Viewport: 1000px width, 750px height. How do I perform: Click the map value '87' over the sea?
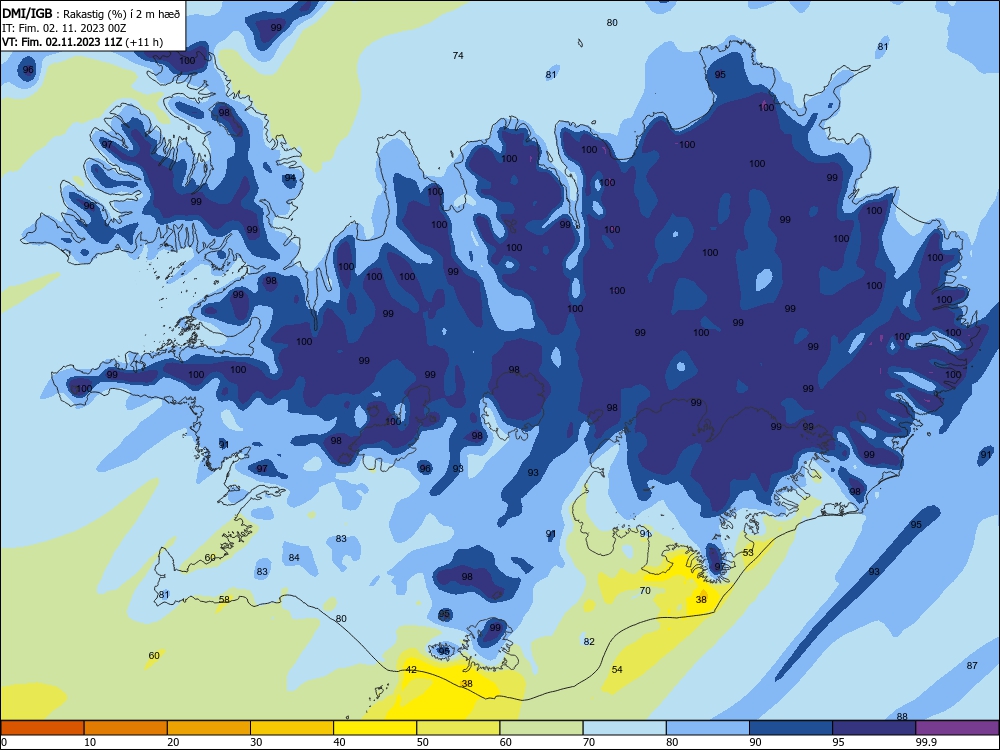point(972,666)
